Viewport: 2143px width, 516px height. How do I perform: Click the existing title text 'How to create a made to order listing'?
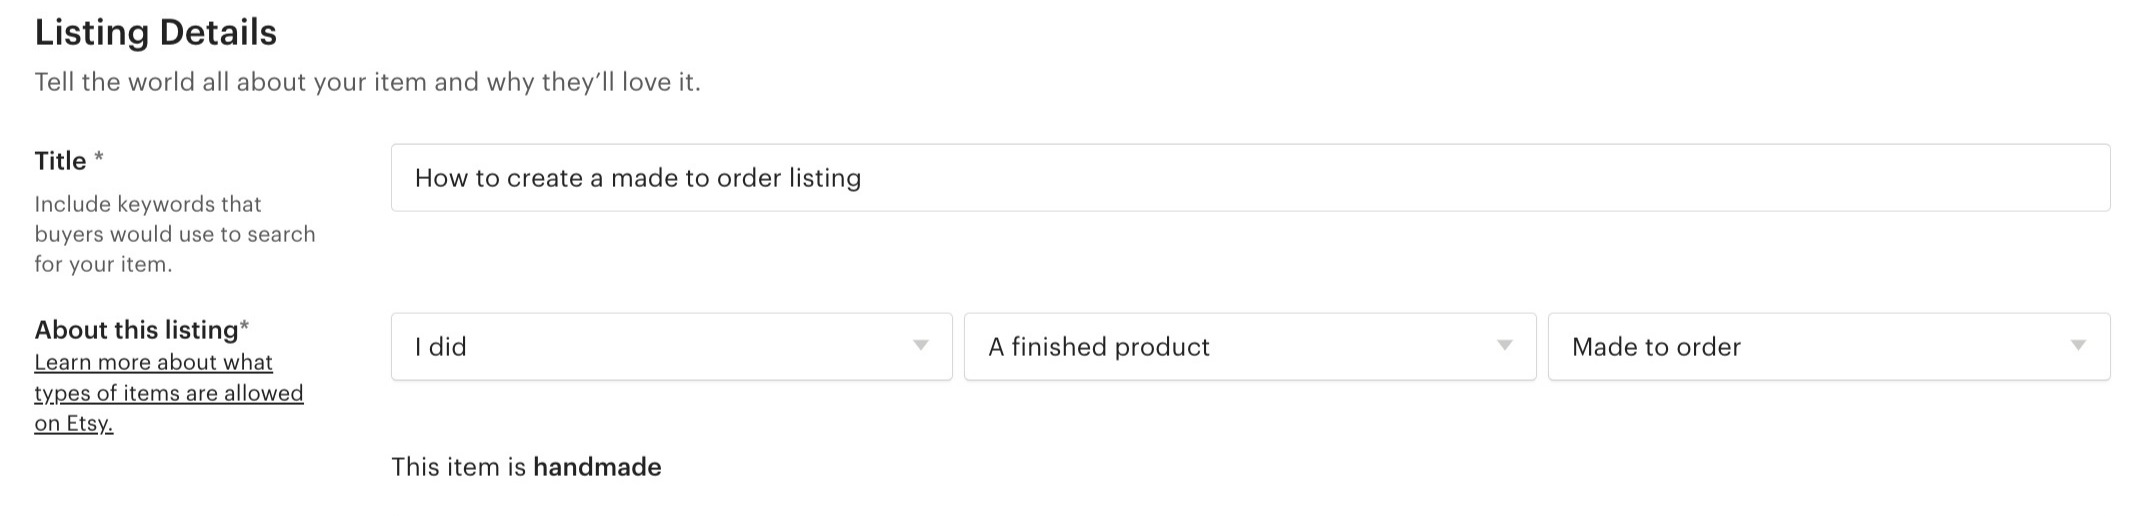pyautogui.click(x=638, y=178)
